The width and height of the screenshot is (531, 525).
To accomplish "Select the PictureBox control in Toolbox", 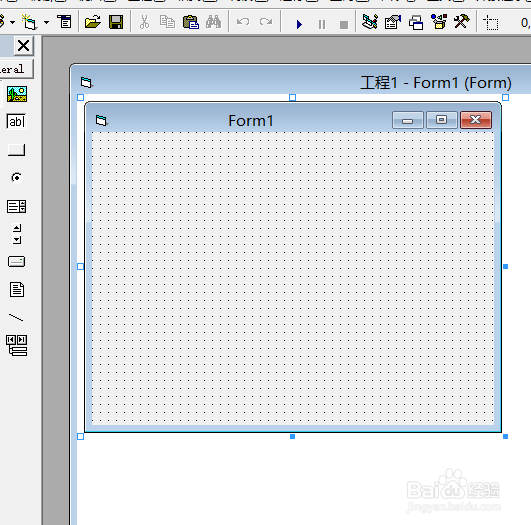I will coord(17,94).
